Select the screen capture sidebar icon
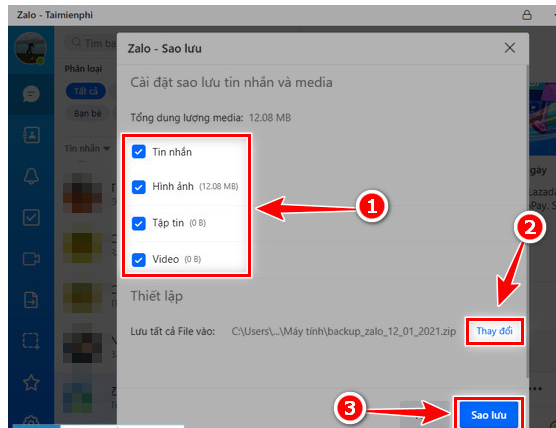This screenshot has width=556, height=428. tap(31, 341)
